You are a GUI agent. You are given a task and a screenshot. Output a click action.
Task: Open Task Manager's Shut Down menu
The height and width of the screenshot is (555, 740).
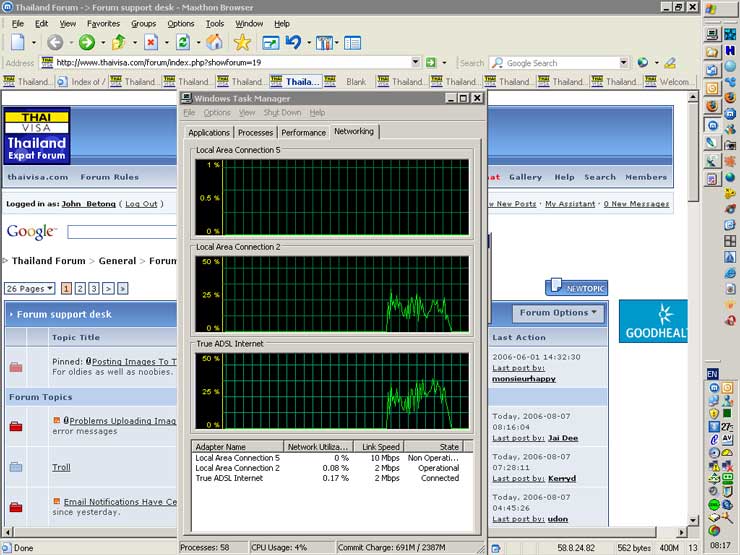(x=282, y=112)
